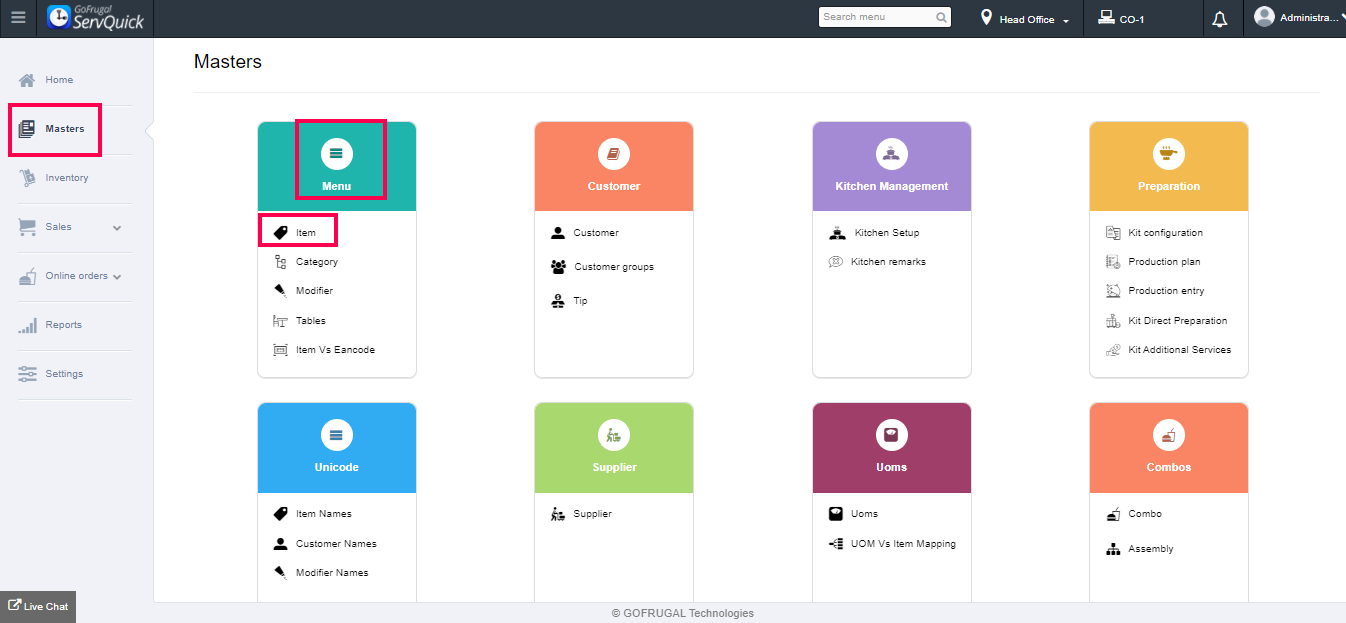Click the table icon beside Tables
Screen dimensions: 1346x623
[x=280, y=321]
